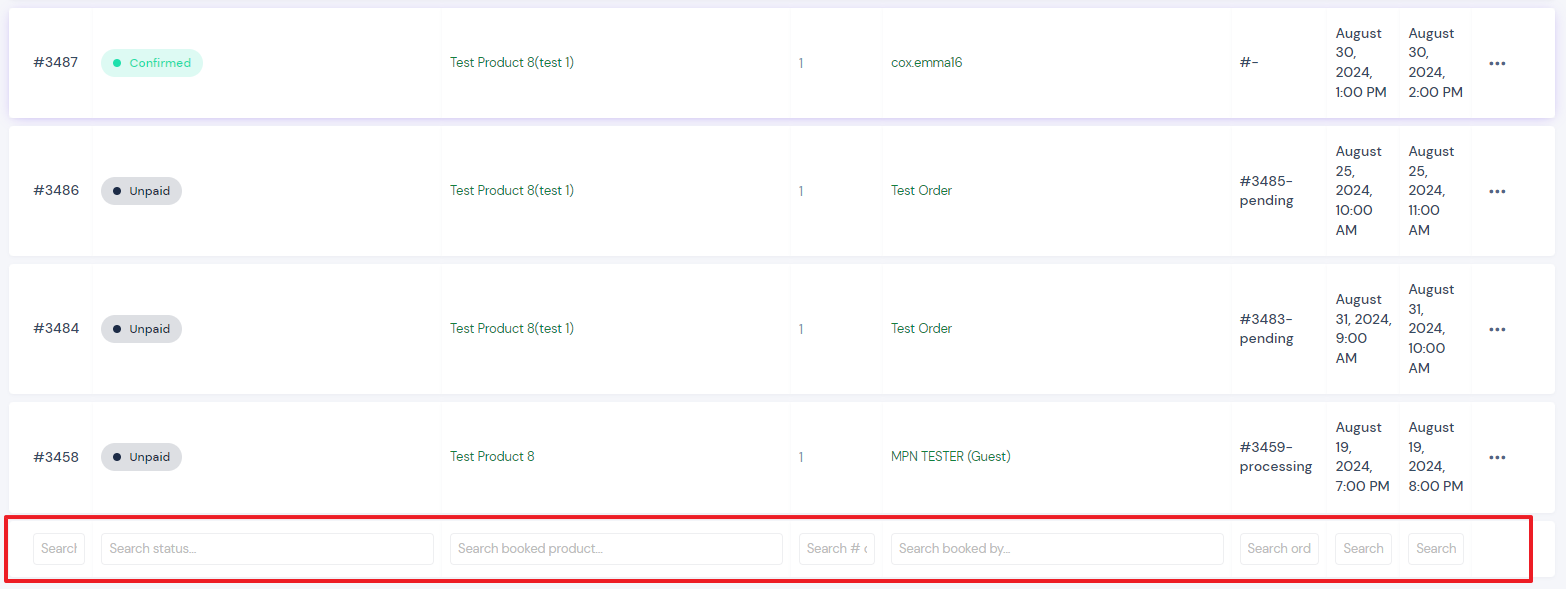Open the Test Product 8 link in row #3458
1566x589 pixels.
click(x=492, y=457)
